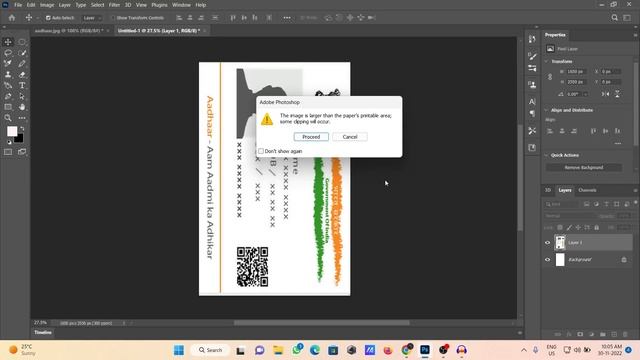640x360 pixels.
Task: Open the Window menu
Action: click(x=181, y=5)
